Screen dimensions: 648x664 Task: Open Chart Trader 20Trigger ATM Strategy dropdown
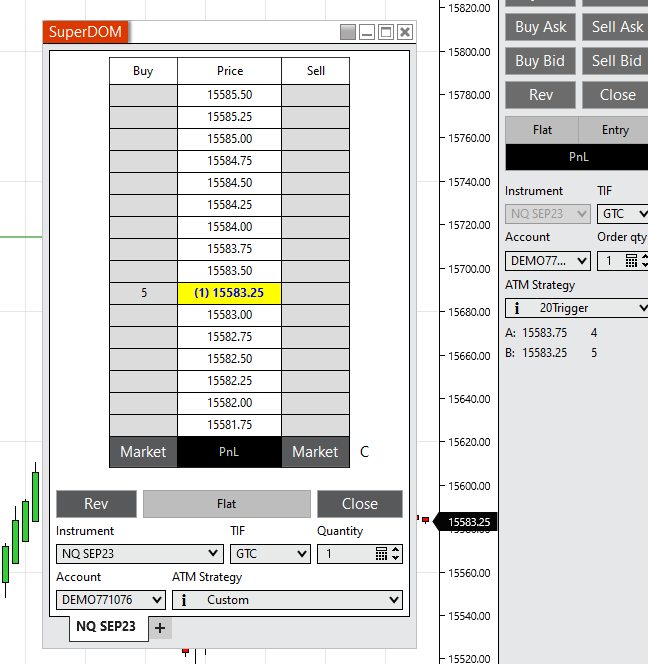576,308
